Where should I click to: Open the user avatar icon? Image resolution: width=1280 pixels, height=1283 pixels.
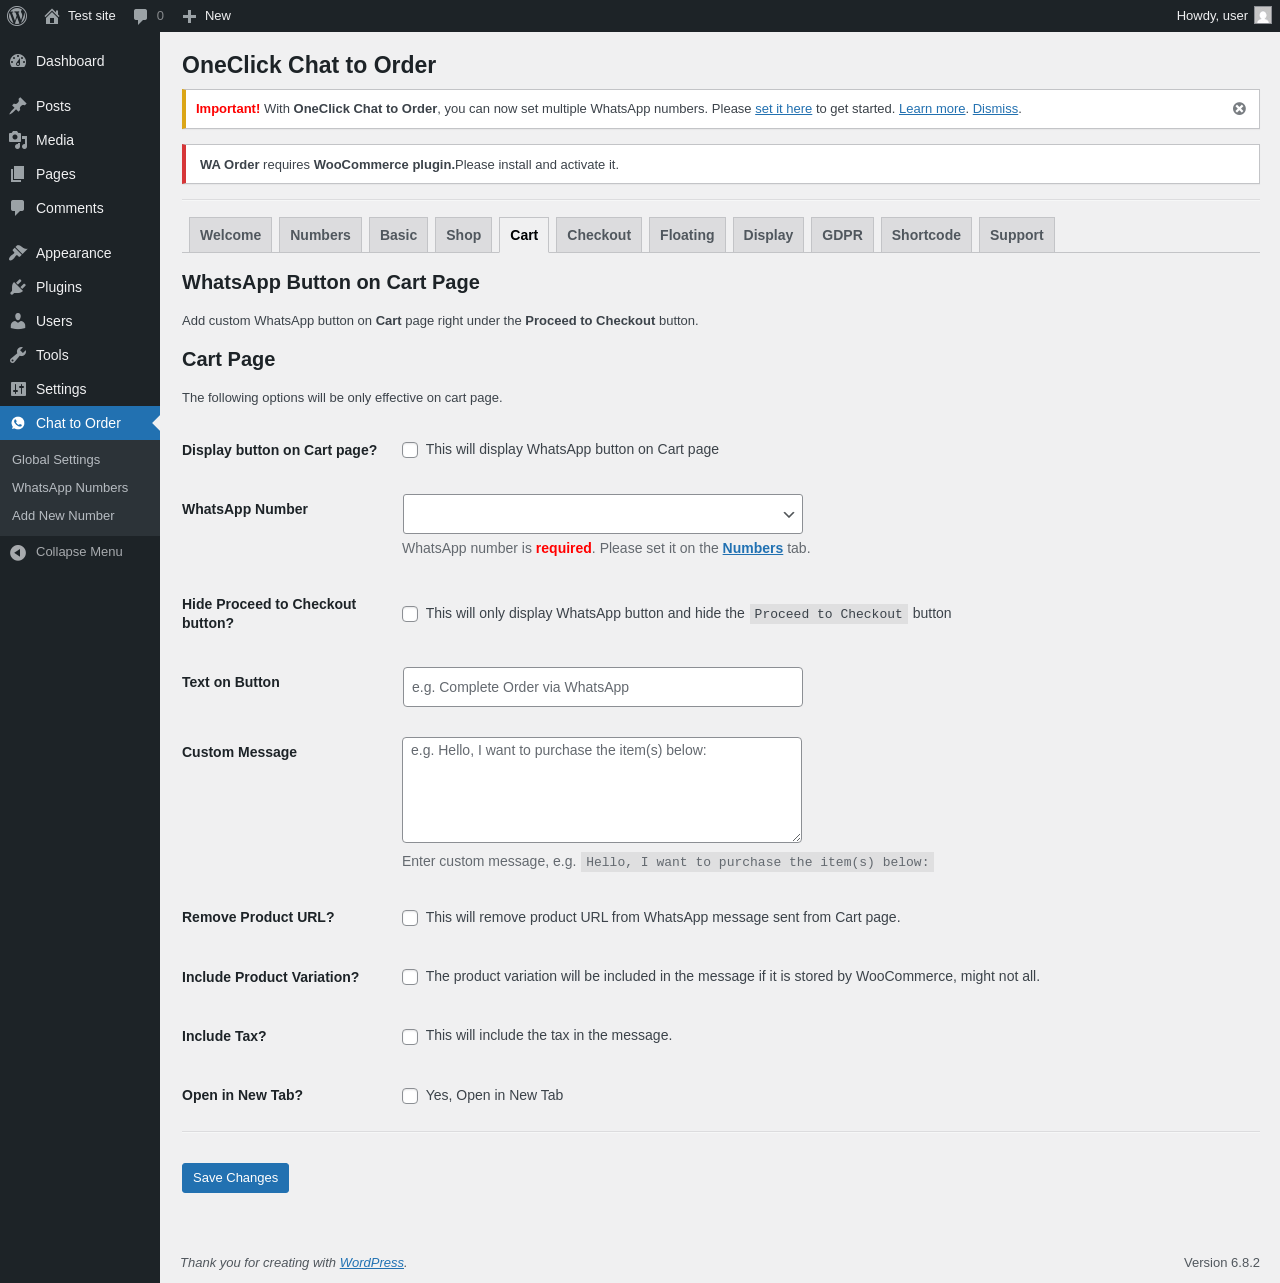(x=1263, y=16)
